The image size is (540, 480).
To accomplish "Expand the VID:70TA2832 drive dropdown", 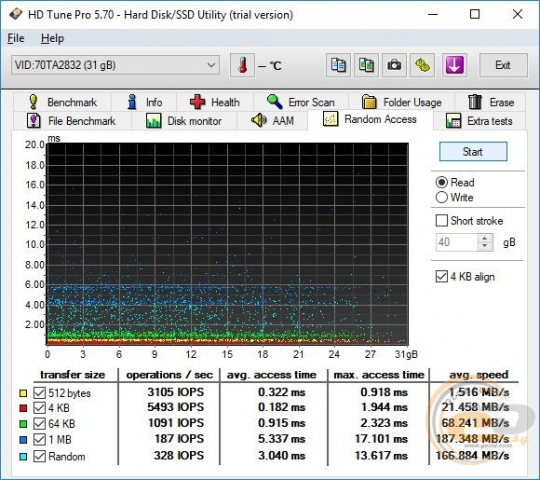I will (115, 65).
